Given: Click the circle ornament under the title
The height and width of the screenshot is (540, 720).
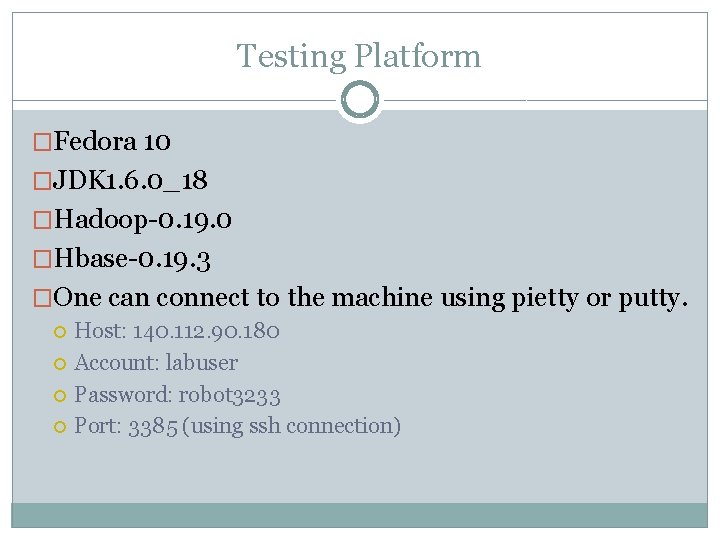Looking at the screenshot, I should (360, 99).
